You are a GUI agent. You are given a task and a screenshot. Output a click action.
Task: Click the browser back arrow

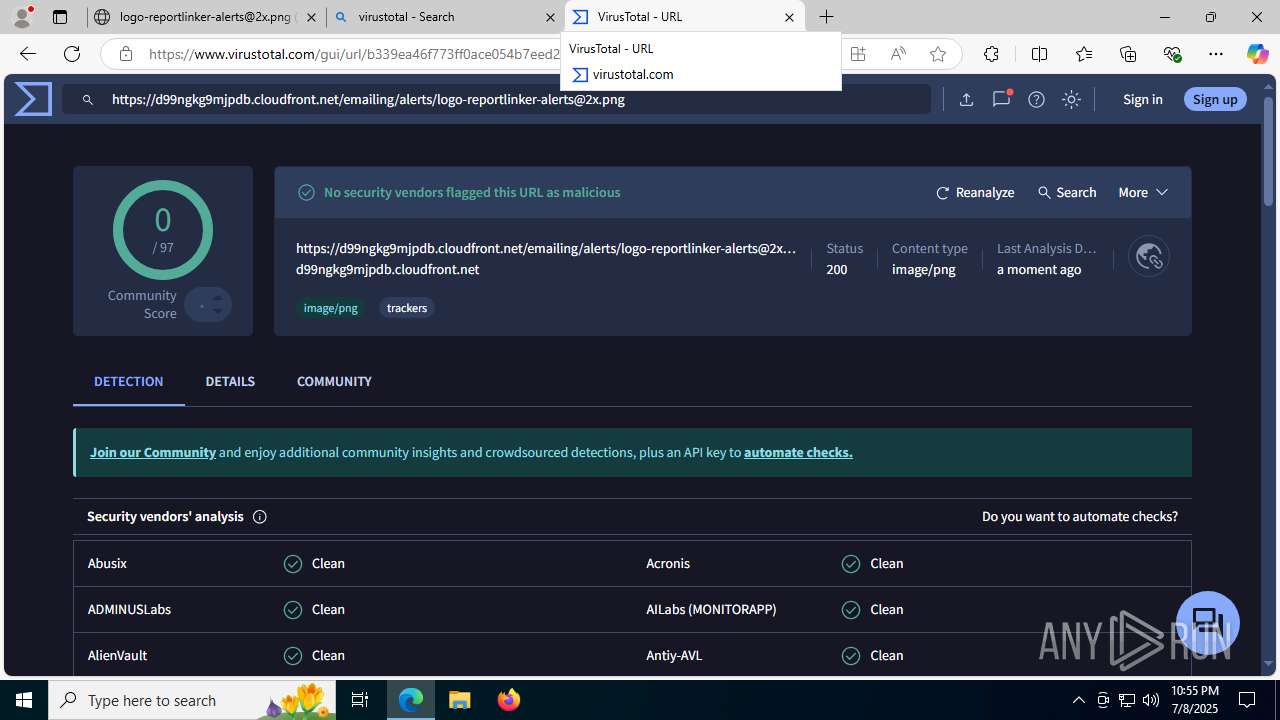pos(28,54)
